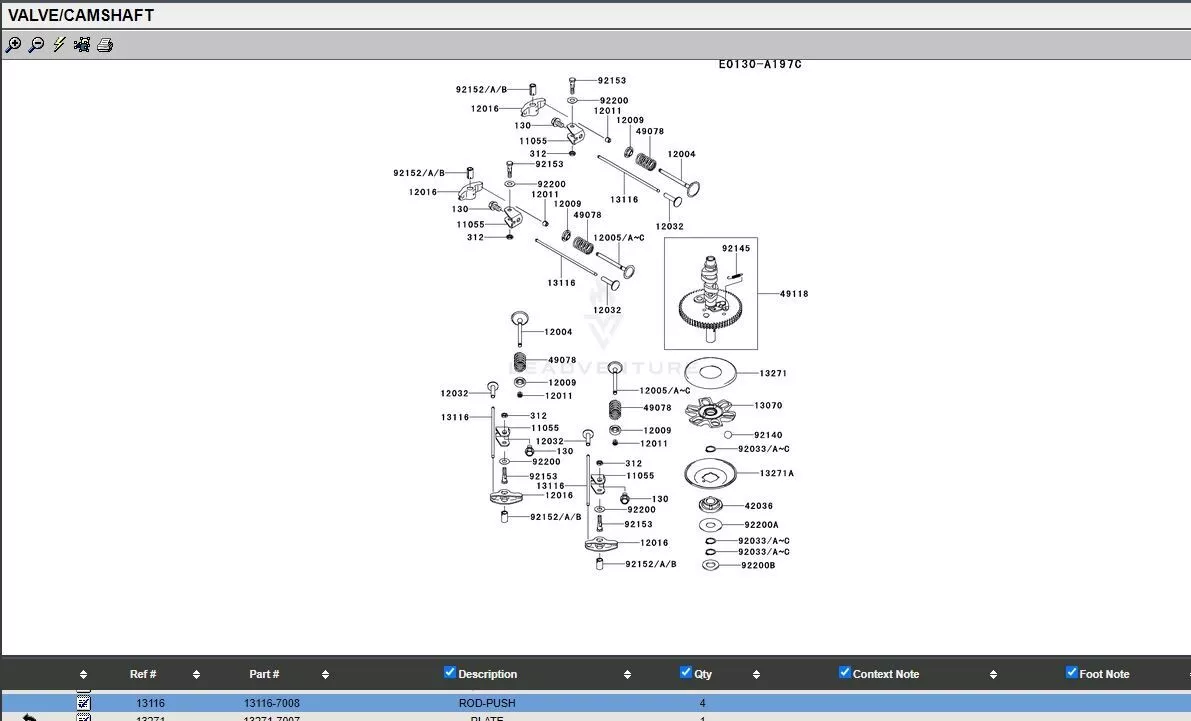Toggle the Qty column checkbox
The image size is (1191, 721).
[x=686, y=673]
